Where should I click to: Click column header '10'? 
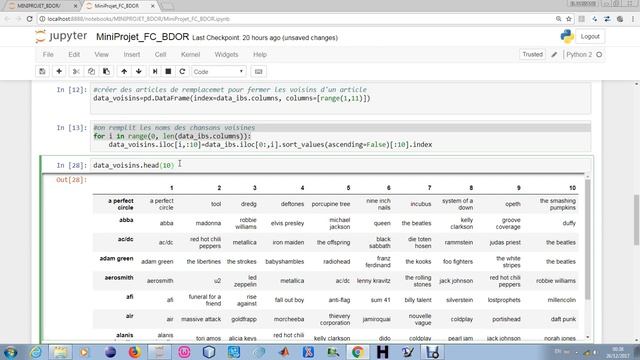572,188
